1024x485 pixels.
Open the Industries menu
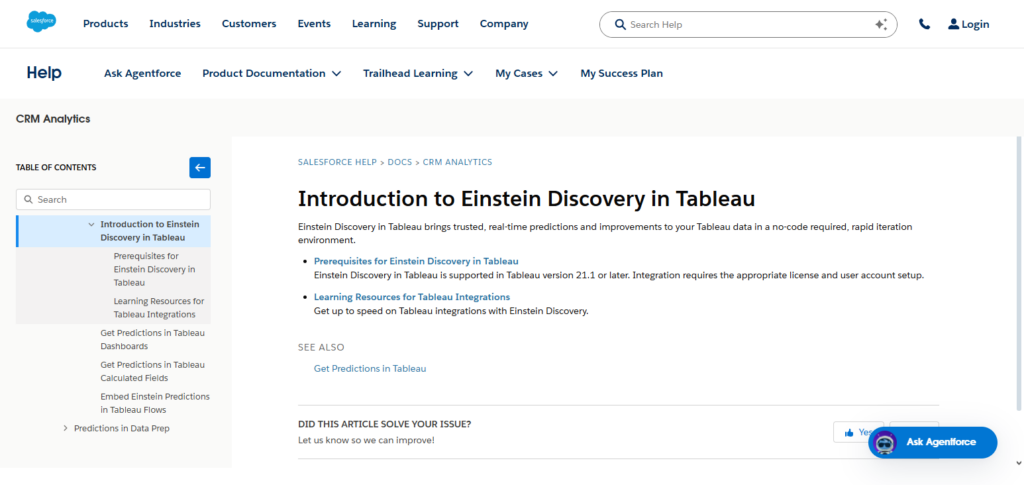(175, 23)
